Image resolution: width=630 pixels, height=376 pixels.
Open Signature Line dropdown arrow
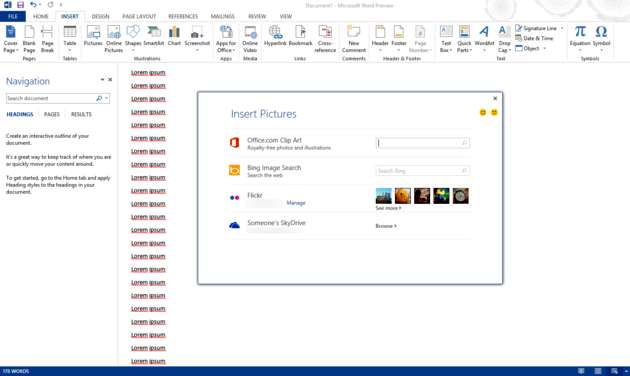pos(562,28)
